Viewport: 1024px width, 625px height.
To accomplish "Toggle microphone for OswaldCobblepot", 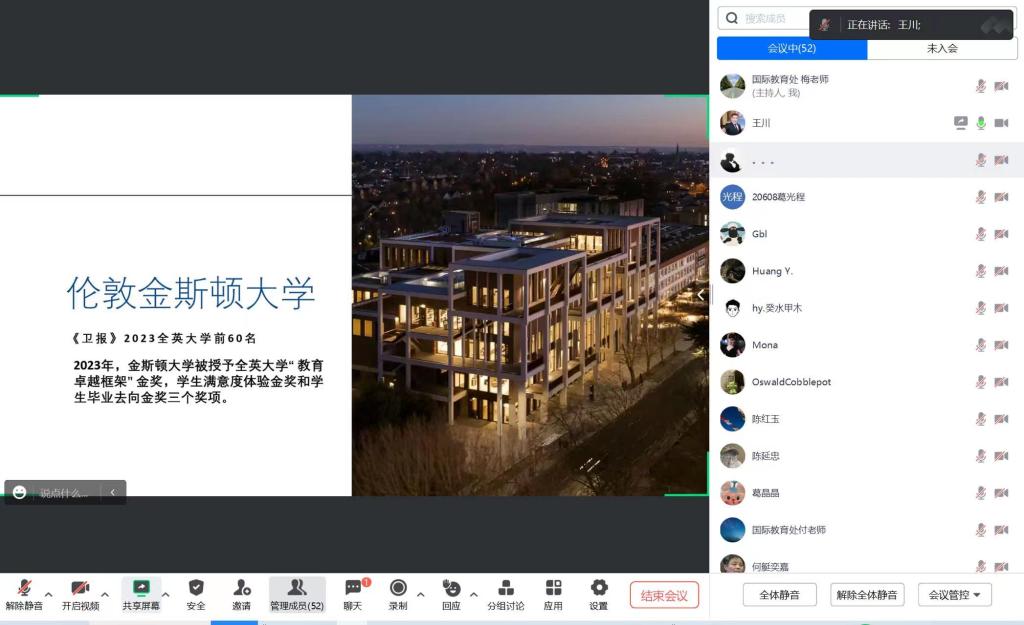I will 981,381.
